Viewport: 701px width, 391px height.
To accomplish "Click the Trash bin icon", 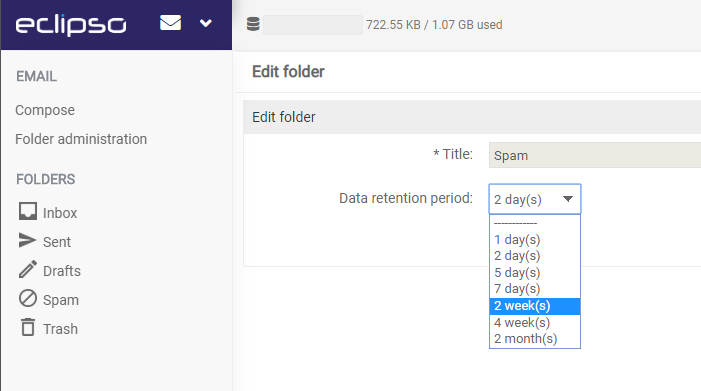I will (28, 327).
